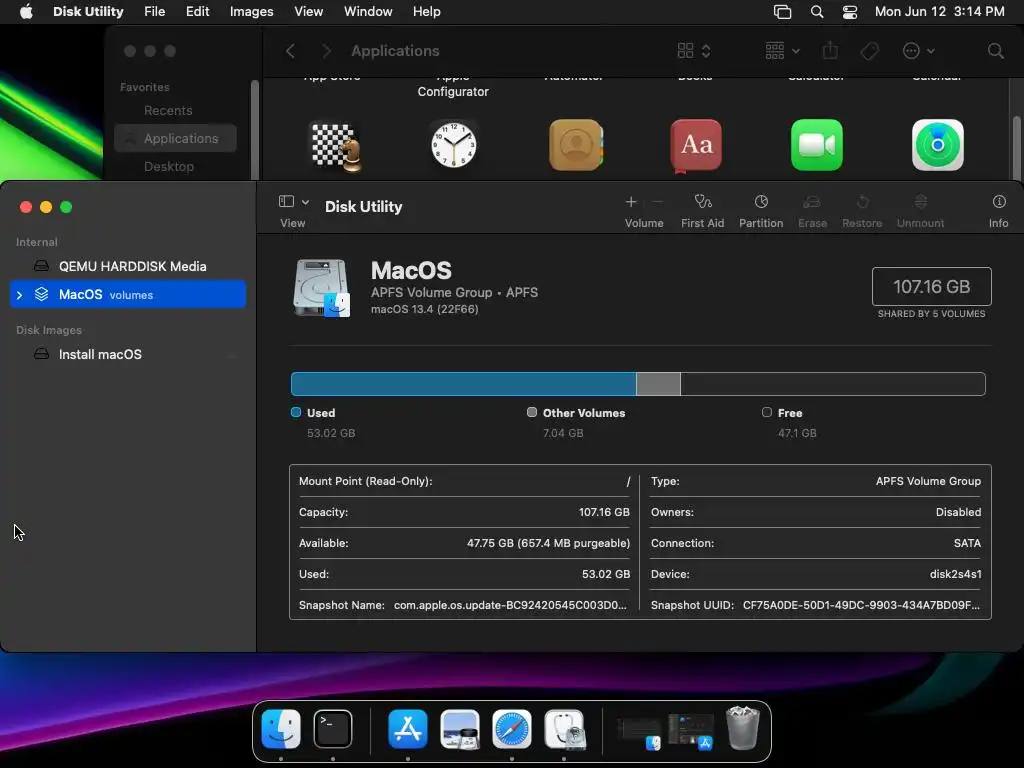Click the remove volume minus button
This screenshot has height=768, width=1024.
658,202
